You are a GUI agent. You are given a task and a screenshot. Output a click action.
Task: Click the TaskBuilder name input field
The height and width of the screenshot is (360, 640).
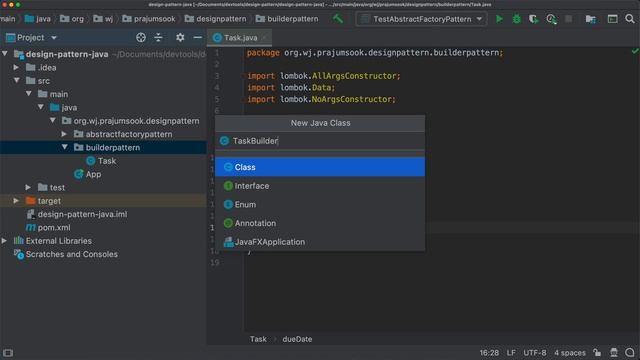point(320,141)
